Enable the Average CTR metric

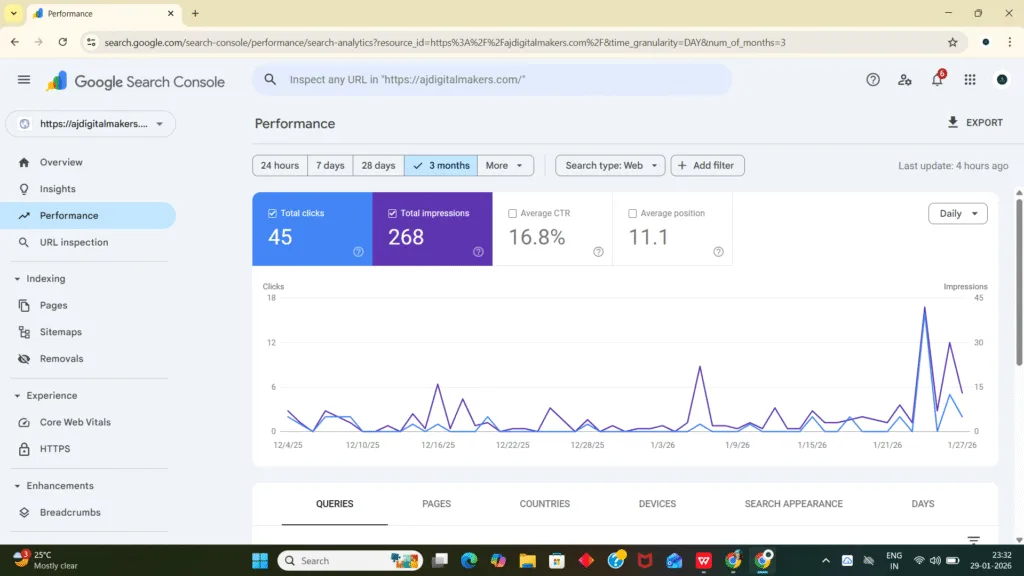tap(512, 212)
